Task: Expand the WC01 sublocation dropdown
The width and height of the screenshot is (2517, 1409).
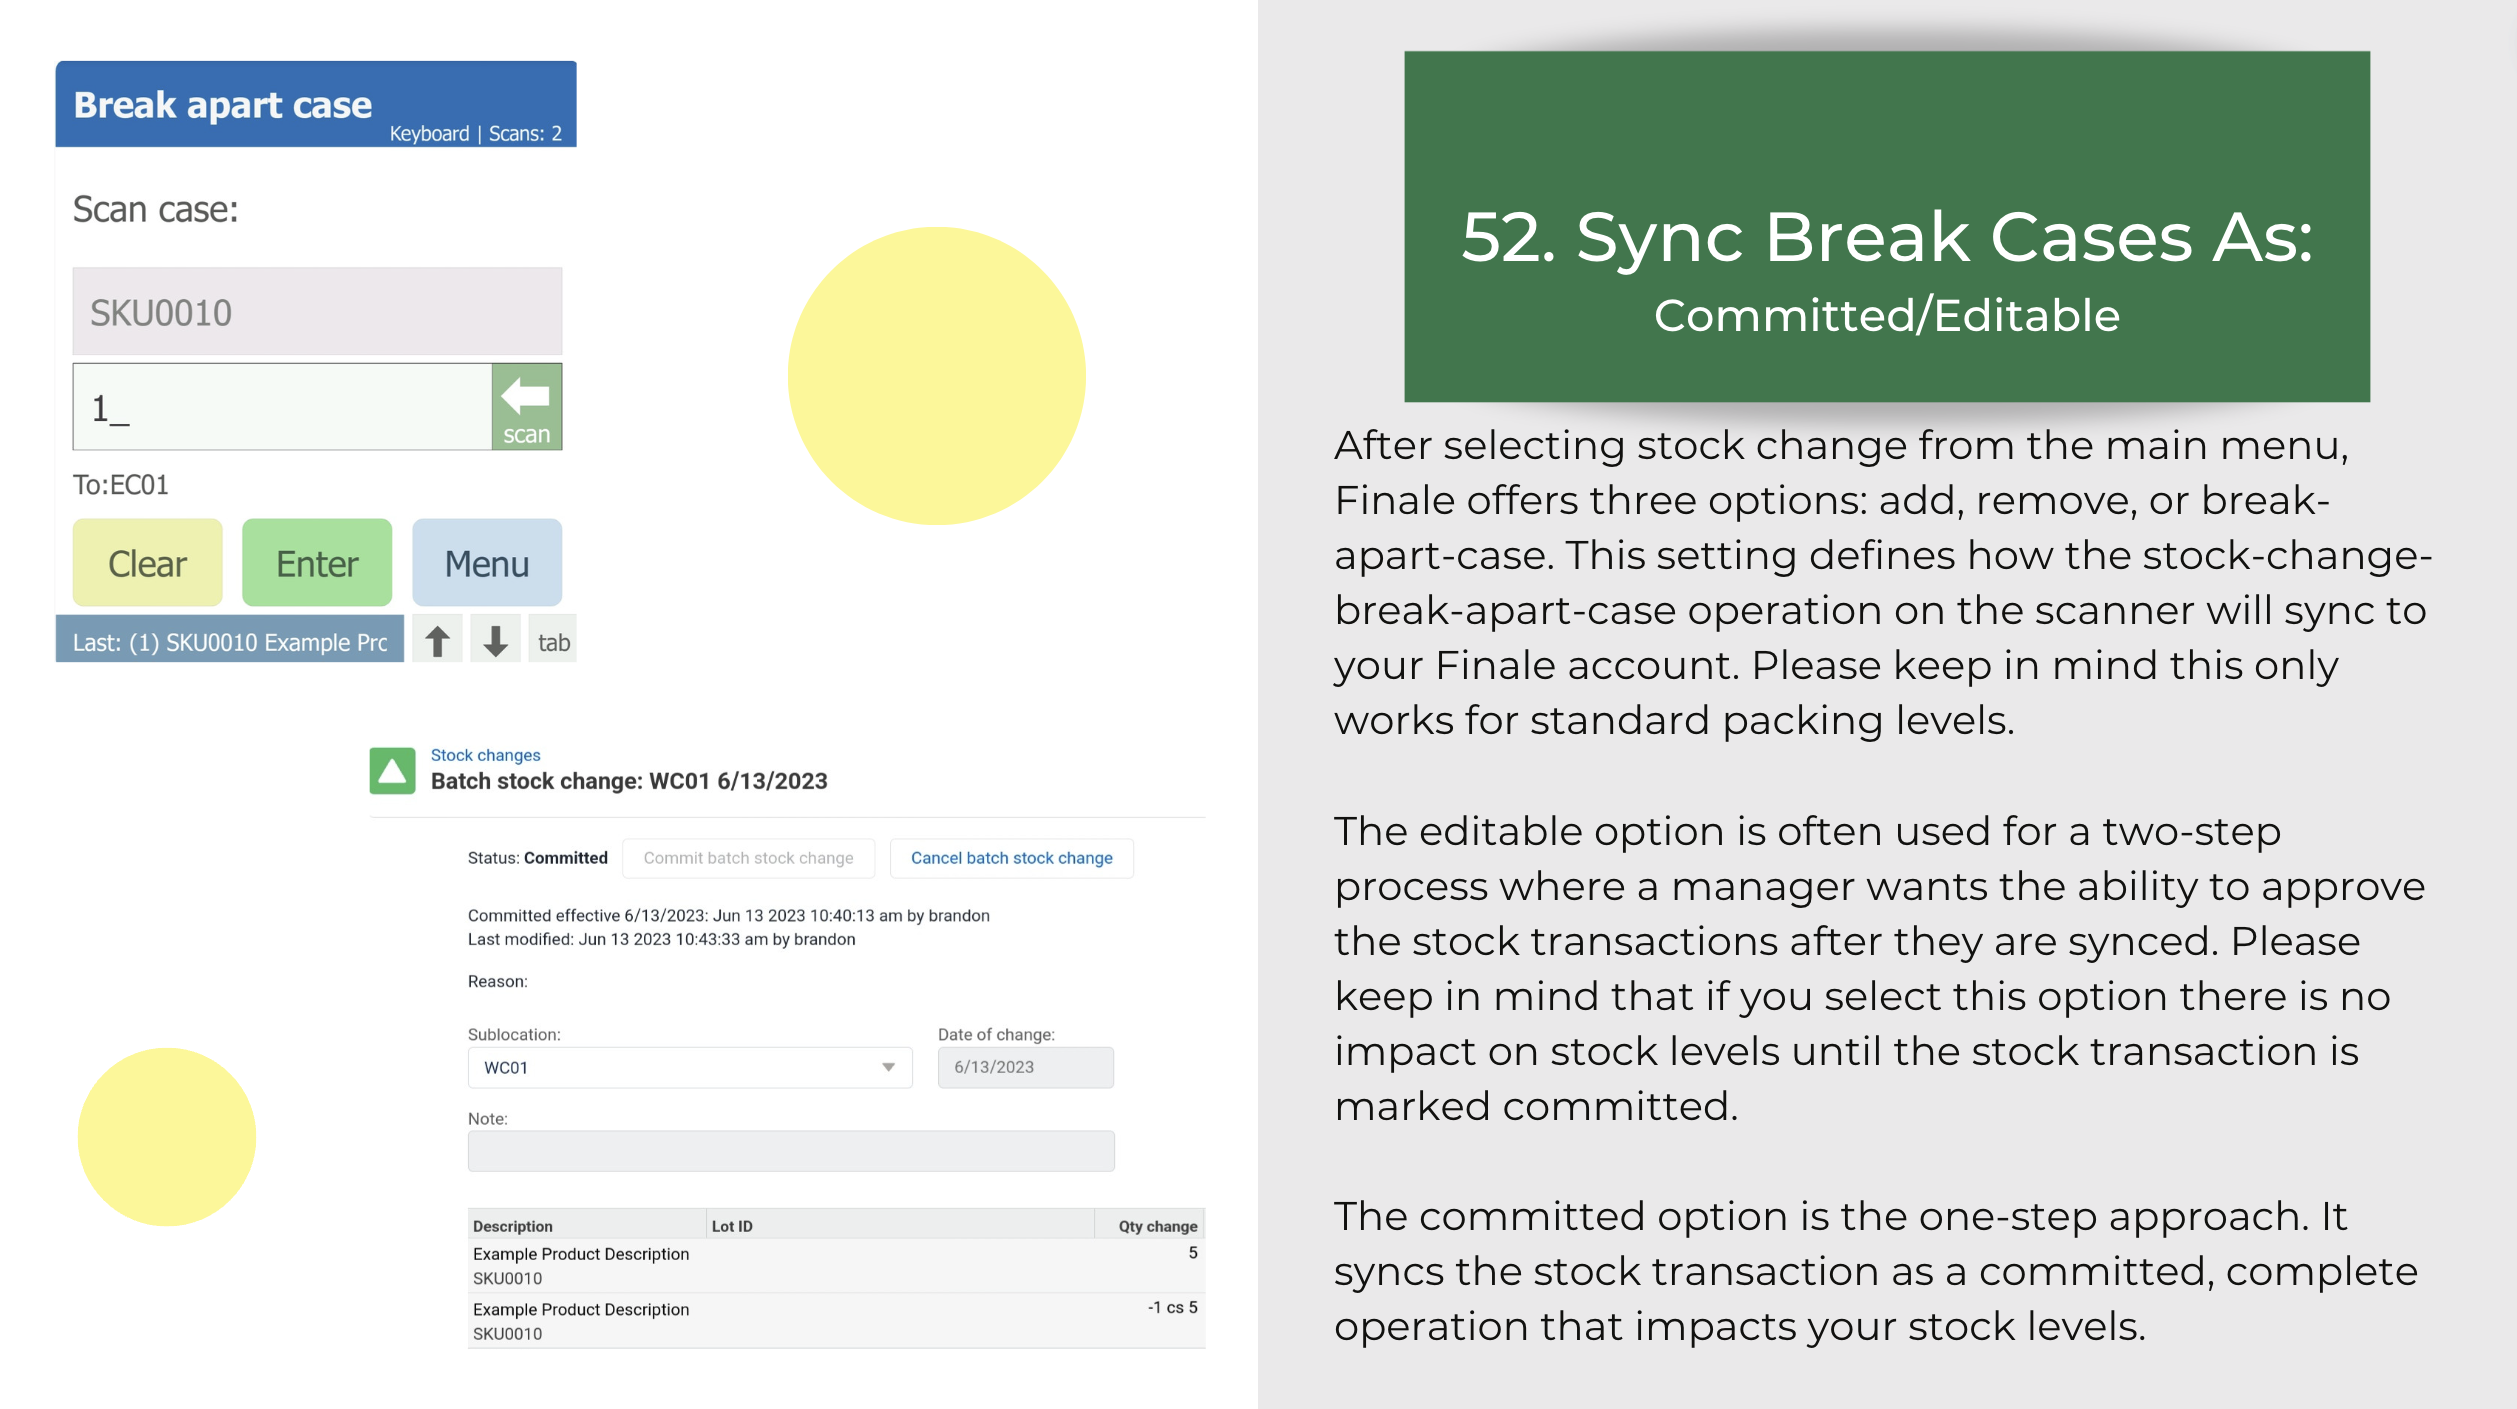Action: click(x=690, y=1068)
